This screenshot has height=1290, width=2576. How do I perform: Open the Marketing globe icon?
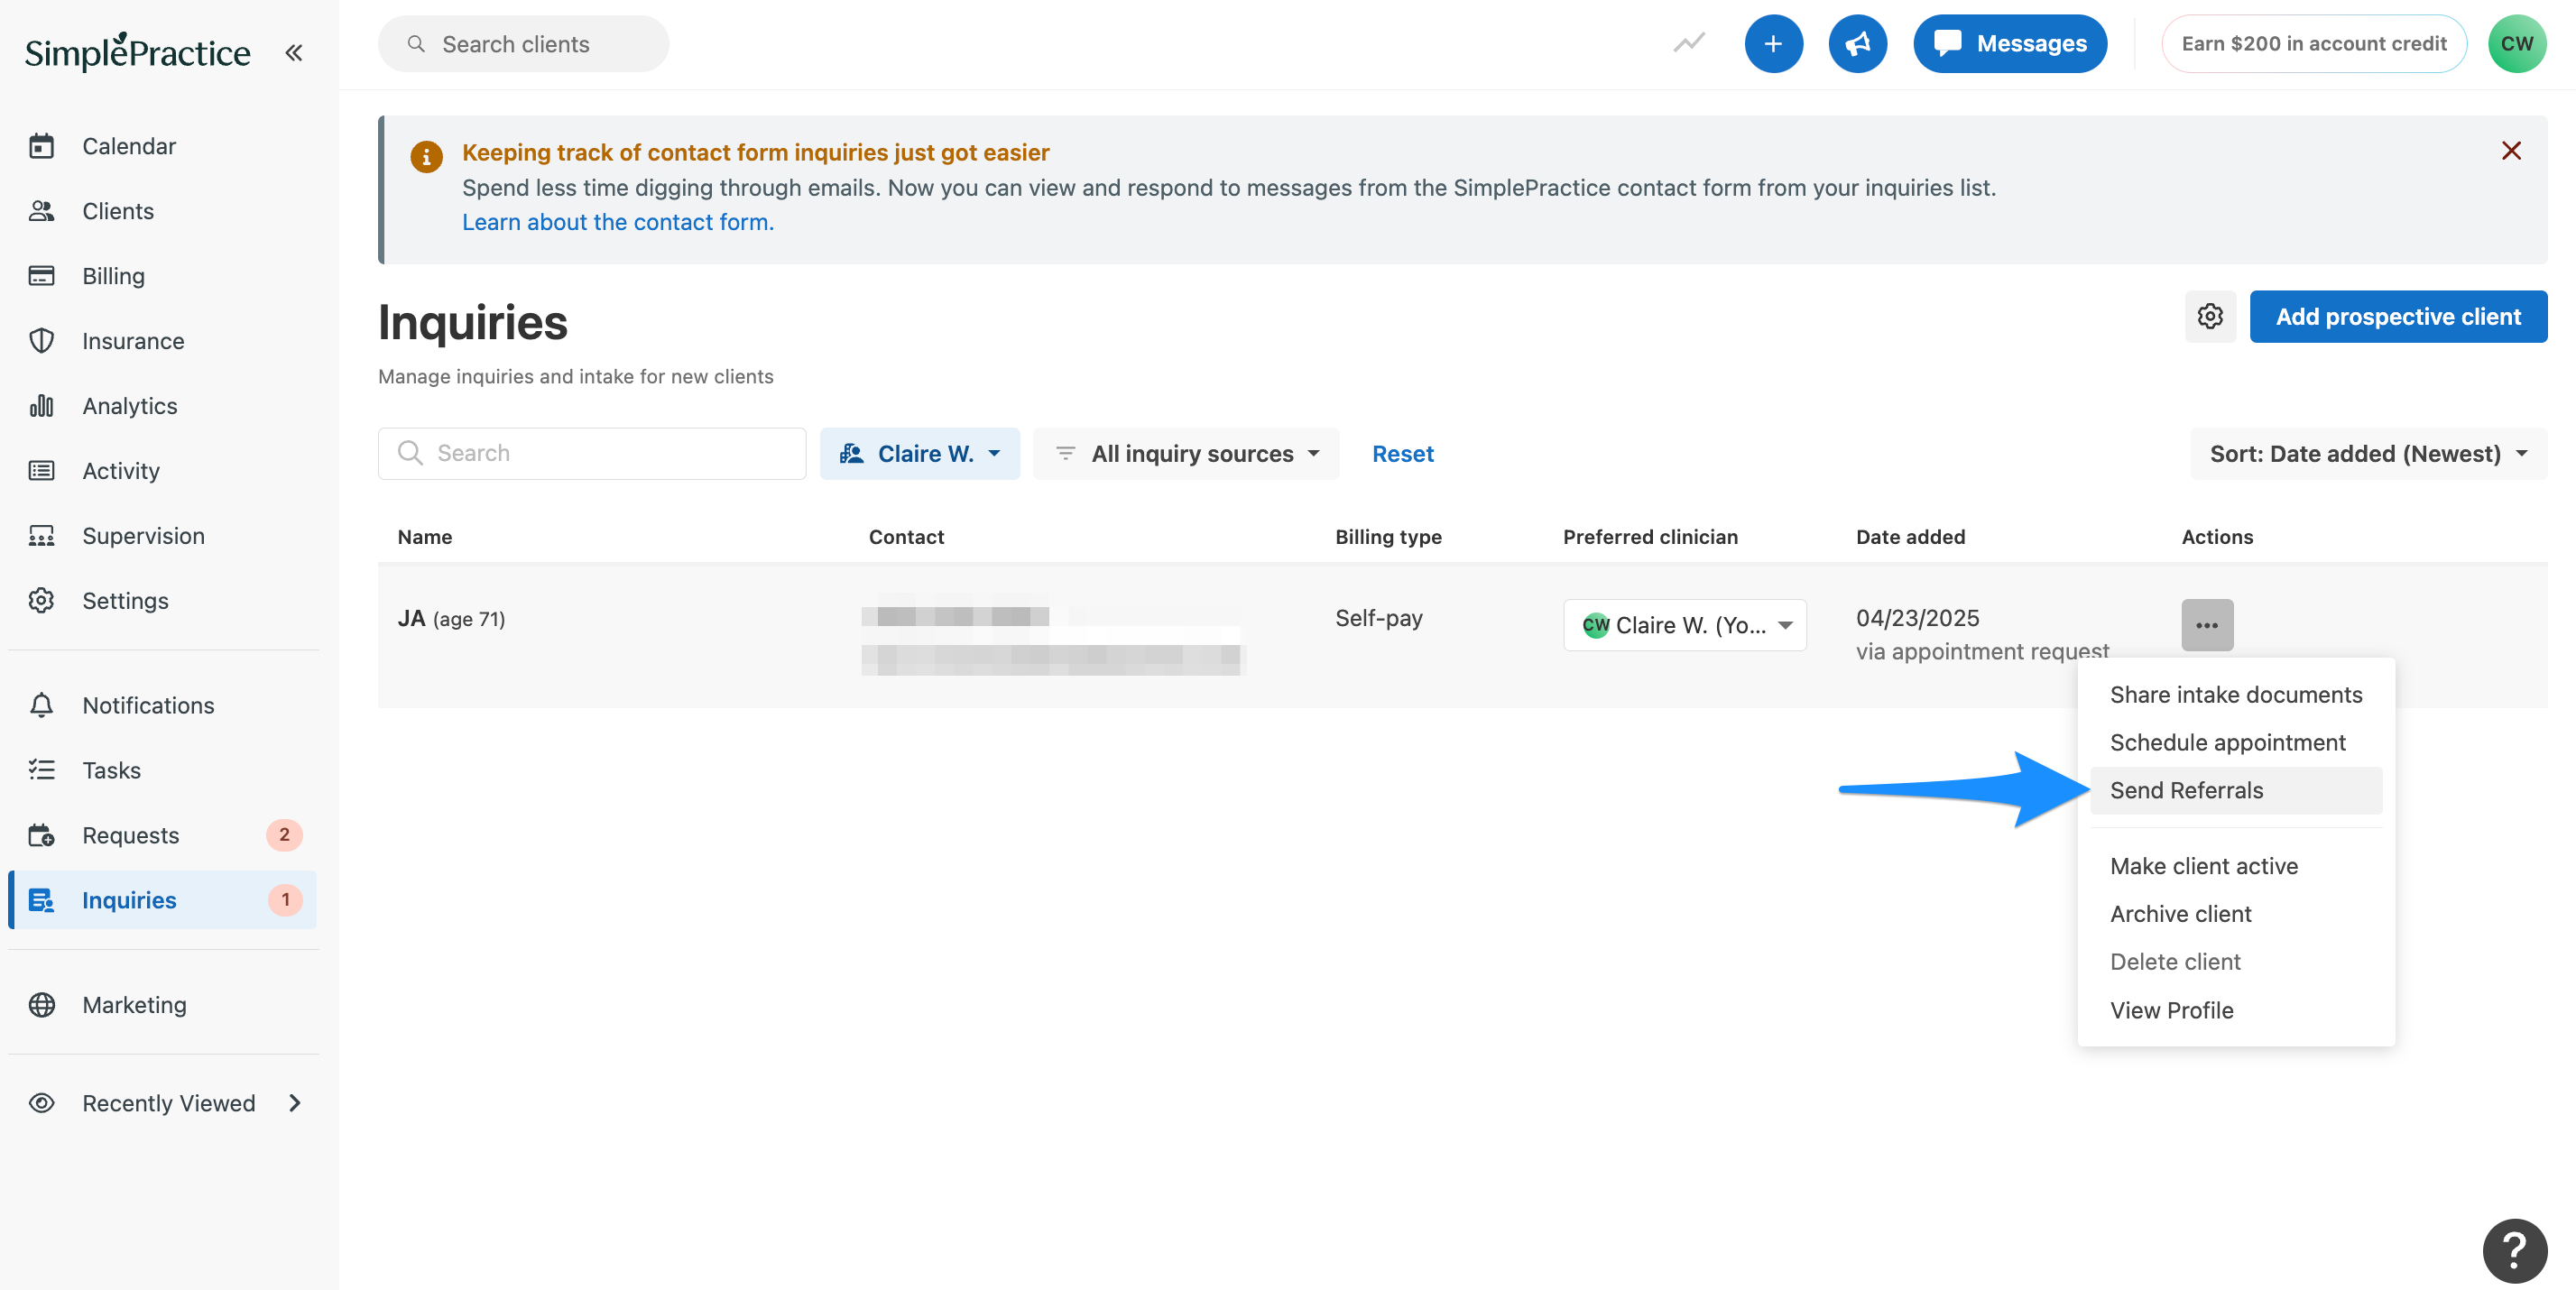coord(41,1005)
